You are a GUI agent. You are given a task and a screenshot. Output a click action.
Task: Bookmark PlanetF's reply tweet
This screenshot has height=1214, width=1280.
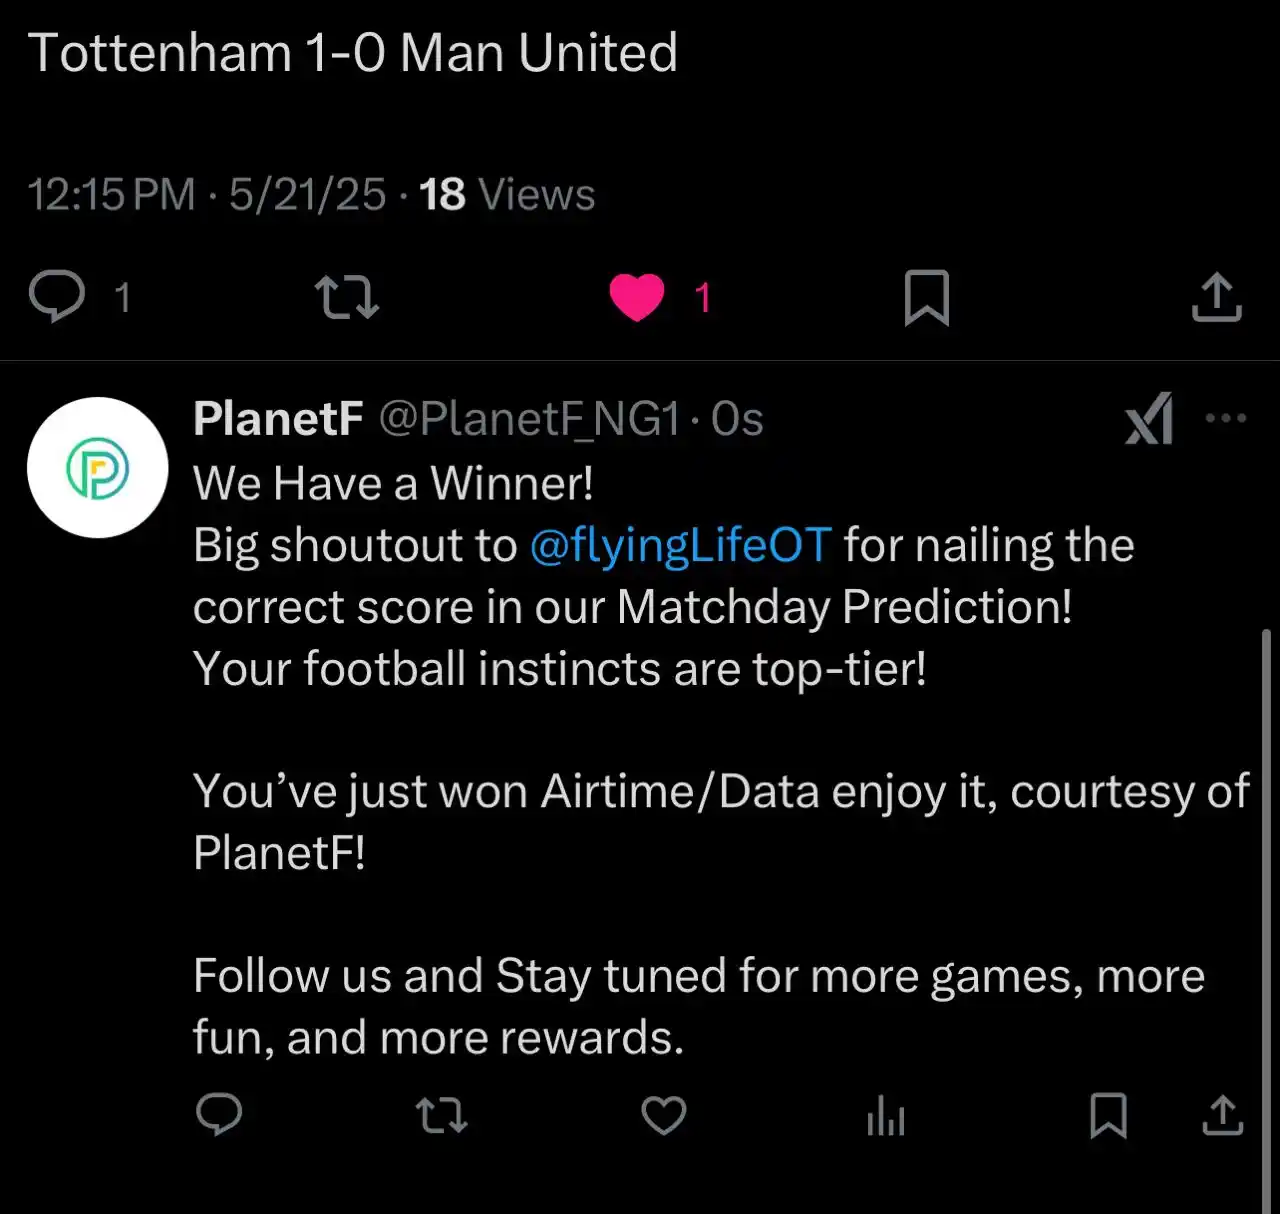(x=1108, y=1115)
